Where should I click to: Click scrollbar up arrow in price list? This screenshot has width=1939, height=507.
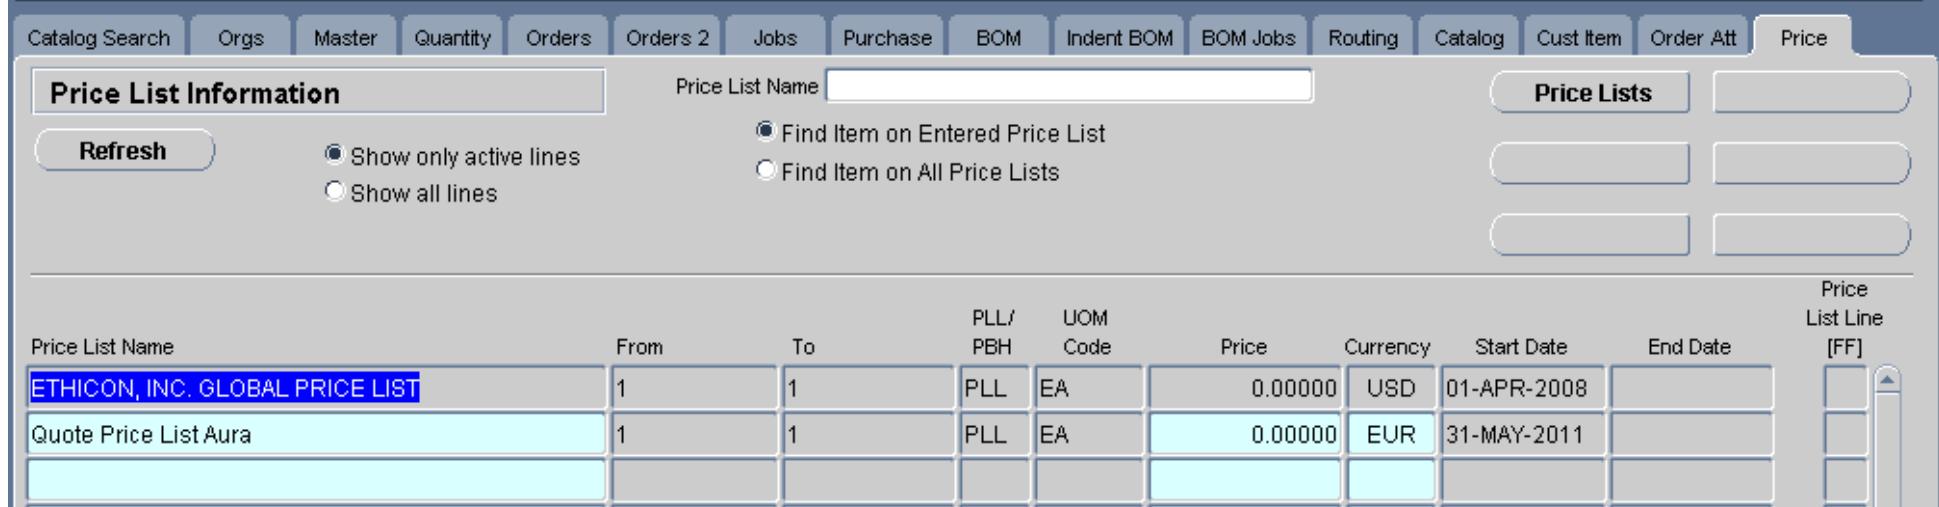click(x=1886, y=382)
